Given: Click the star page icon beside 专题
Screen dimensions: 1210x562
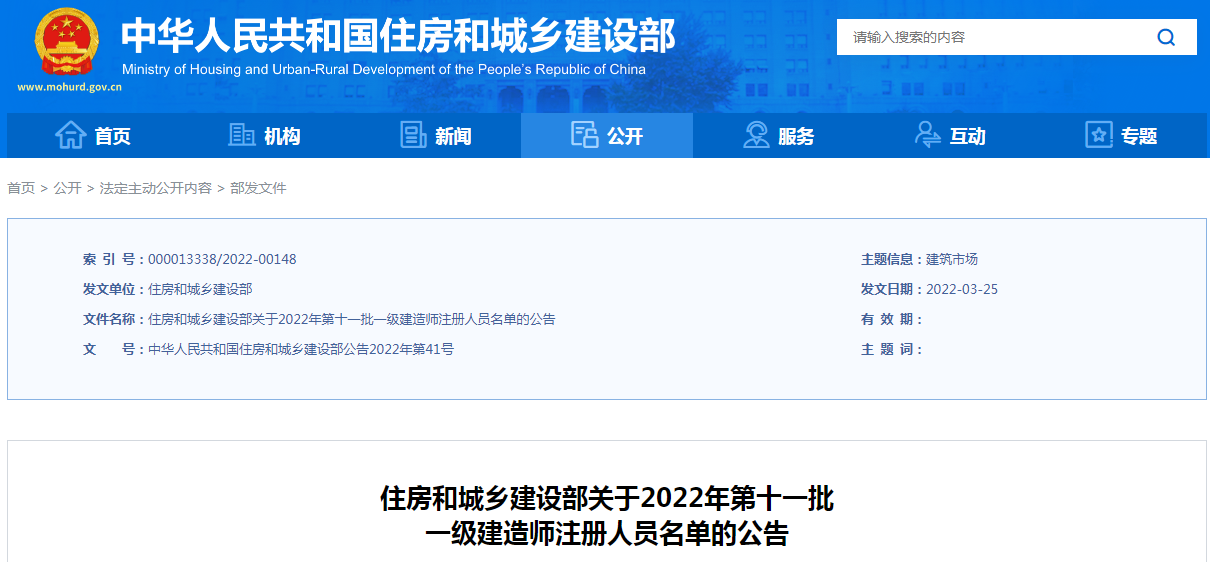Looking at the screenshot, I should pyautogui.click(x=1099, y=135).
